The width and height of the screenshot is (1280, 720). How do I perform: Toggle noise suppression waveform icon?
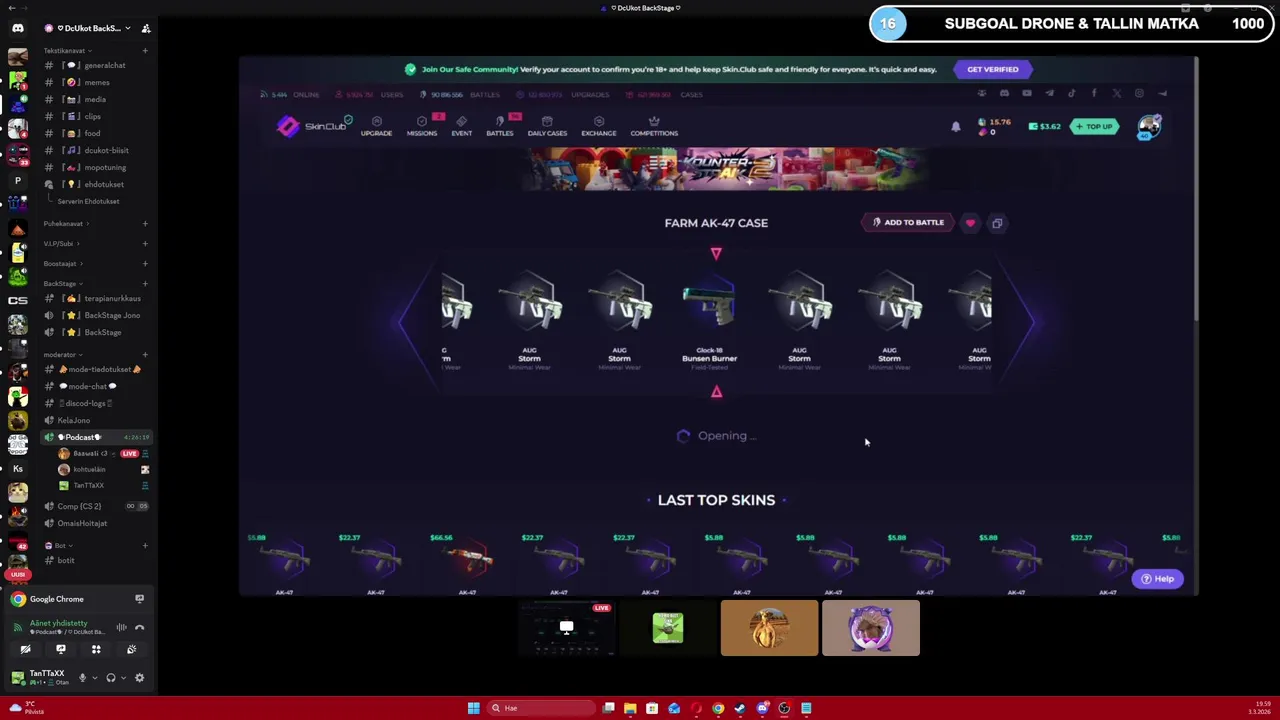coord(121,628)
